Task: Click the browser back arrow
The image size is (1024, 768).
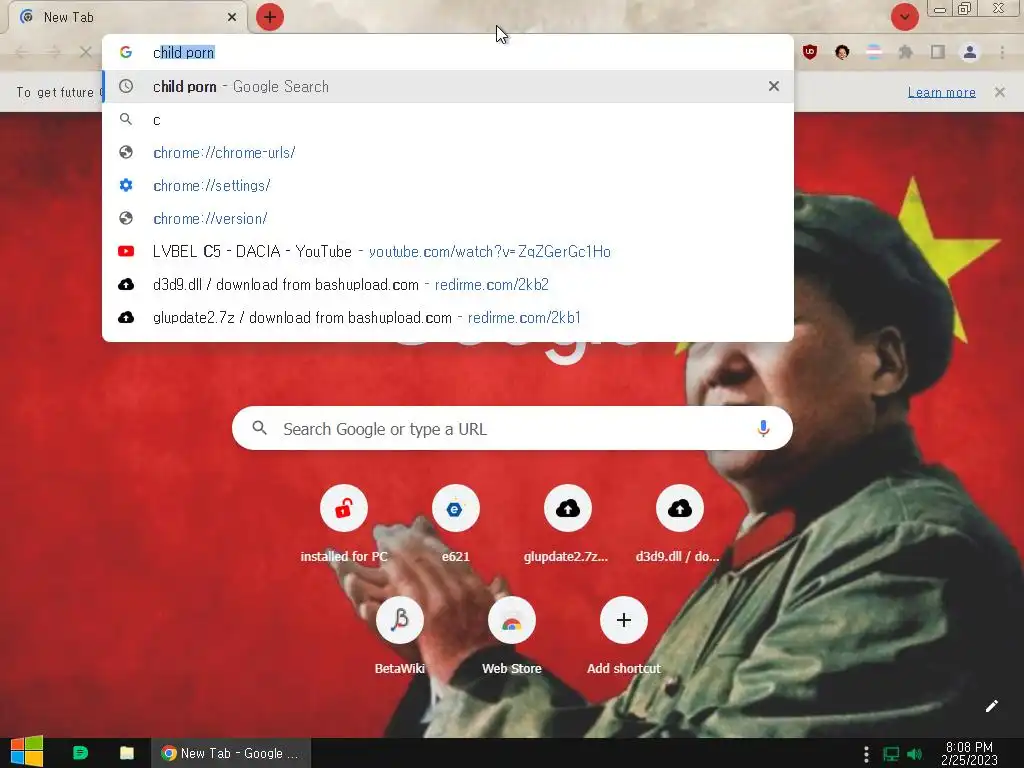Action: [22, 52]
